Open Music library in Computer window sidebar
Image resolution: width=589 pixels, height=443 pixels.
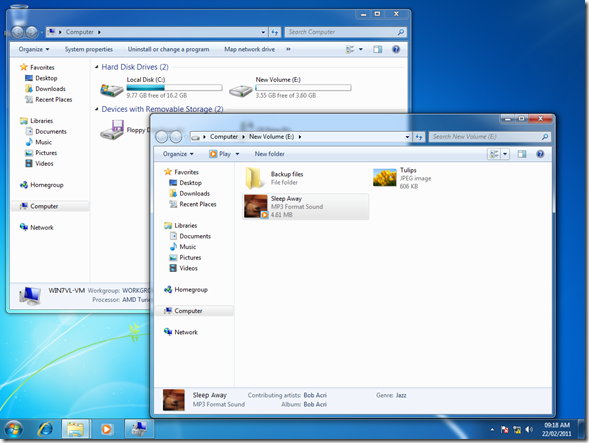point(38,142)
